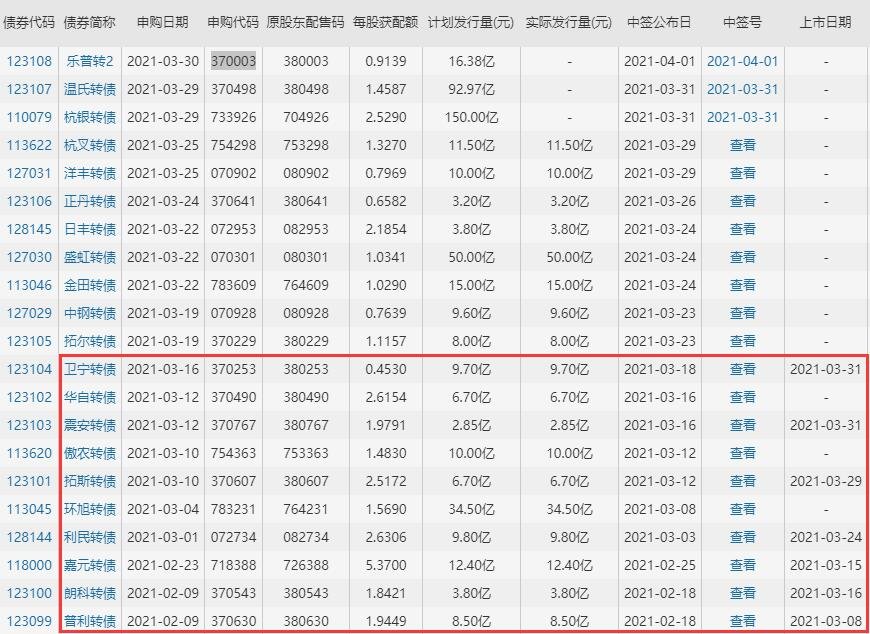
Task: Click 查看 for 卫宁转债 row
Action: click(x=745, y=369)
